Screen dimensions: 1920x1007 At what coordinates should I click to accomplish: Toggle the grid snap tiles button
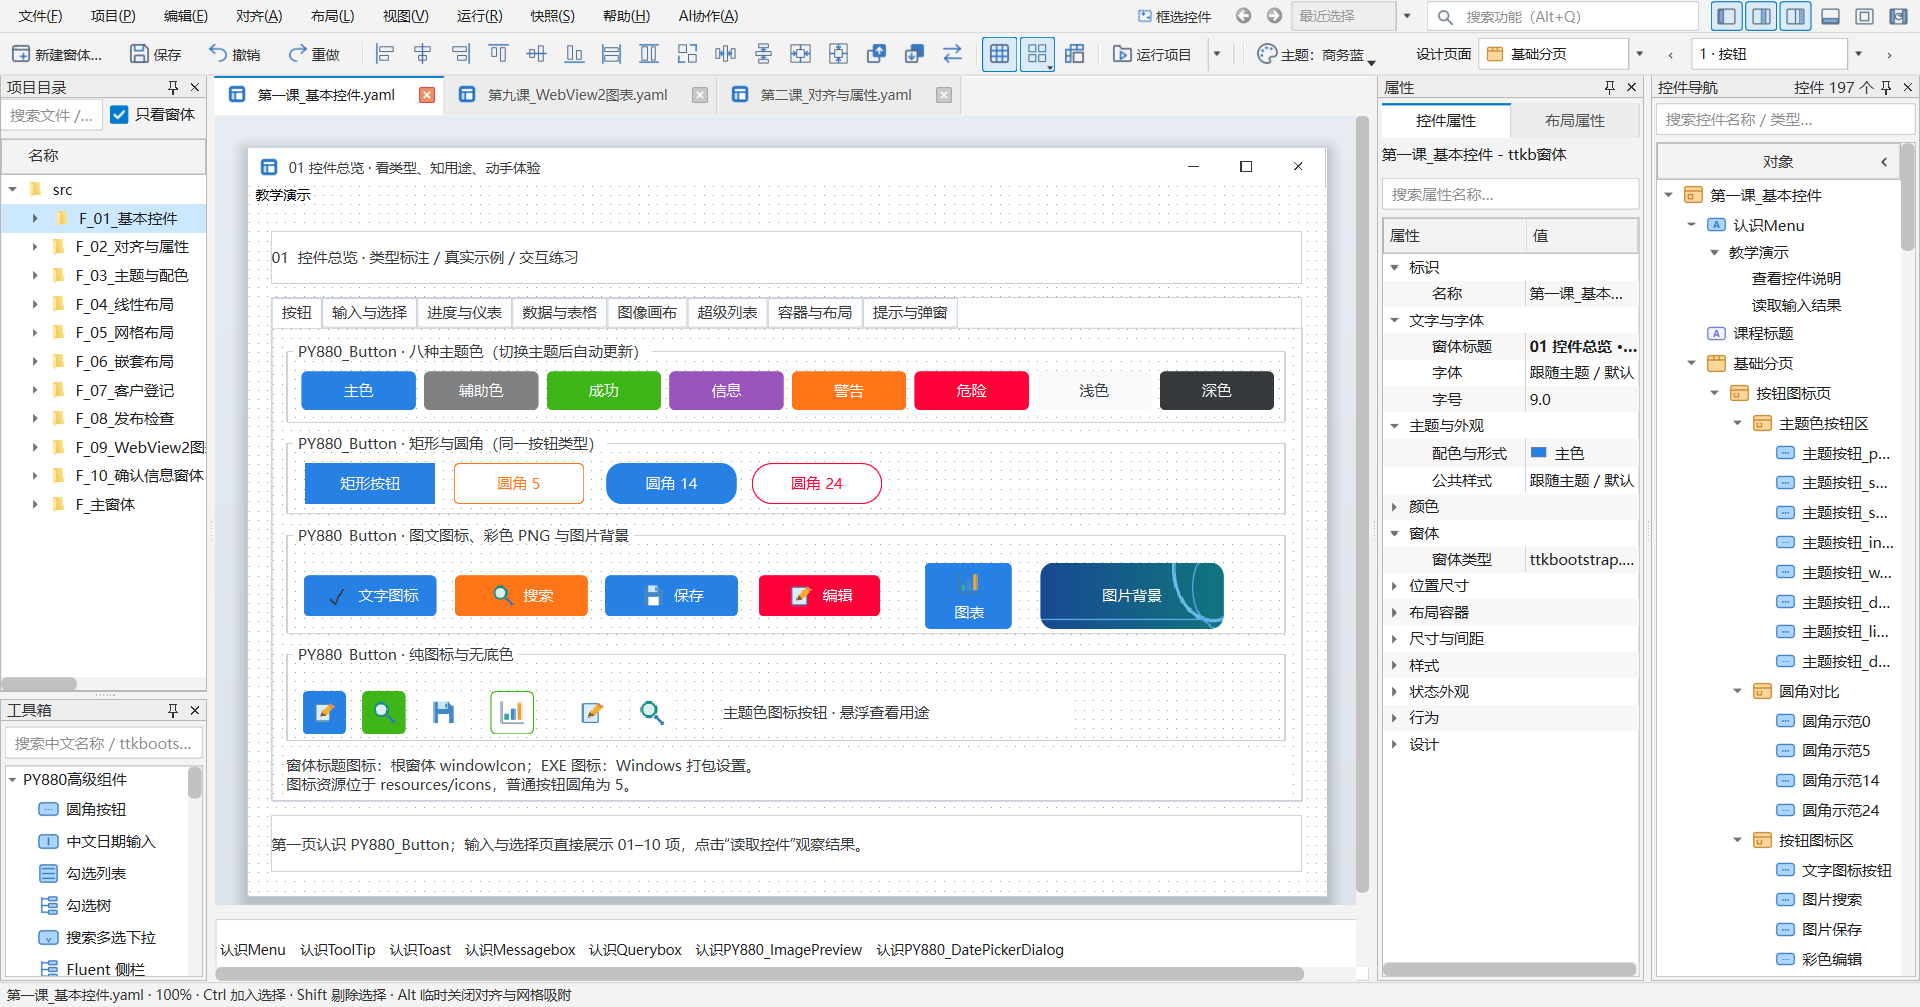tap(1037, 54)
